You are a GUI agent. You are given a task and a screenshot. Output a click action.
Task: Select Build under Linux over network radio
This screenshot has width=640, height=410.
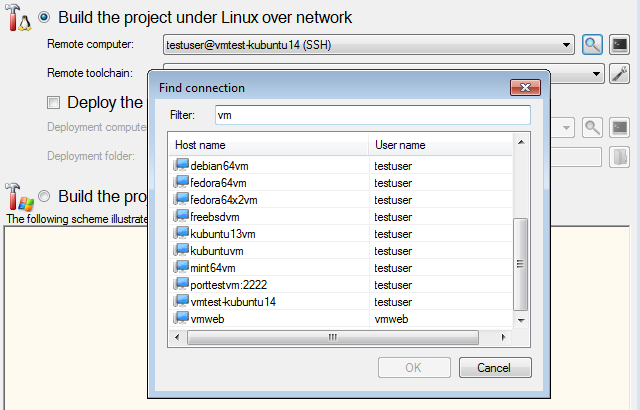(x=44, y=18)
